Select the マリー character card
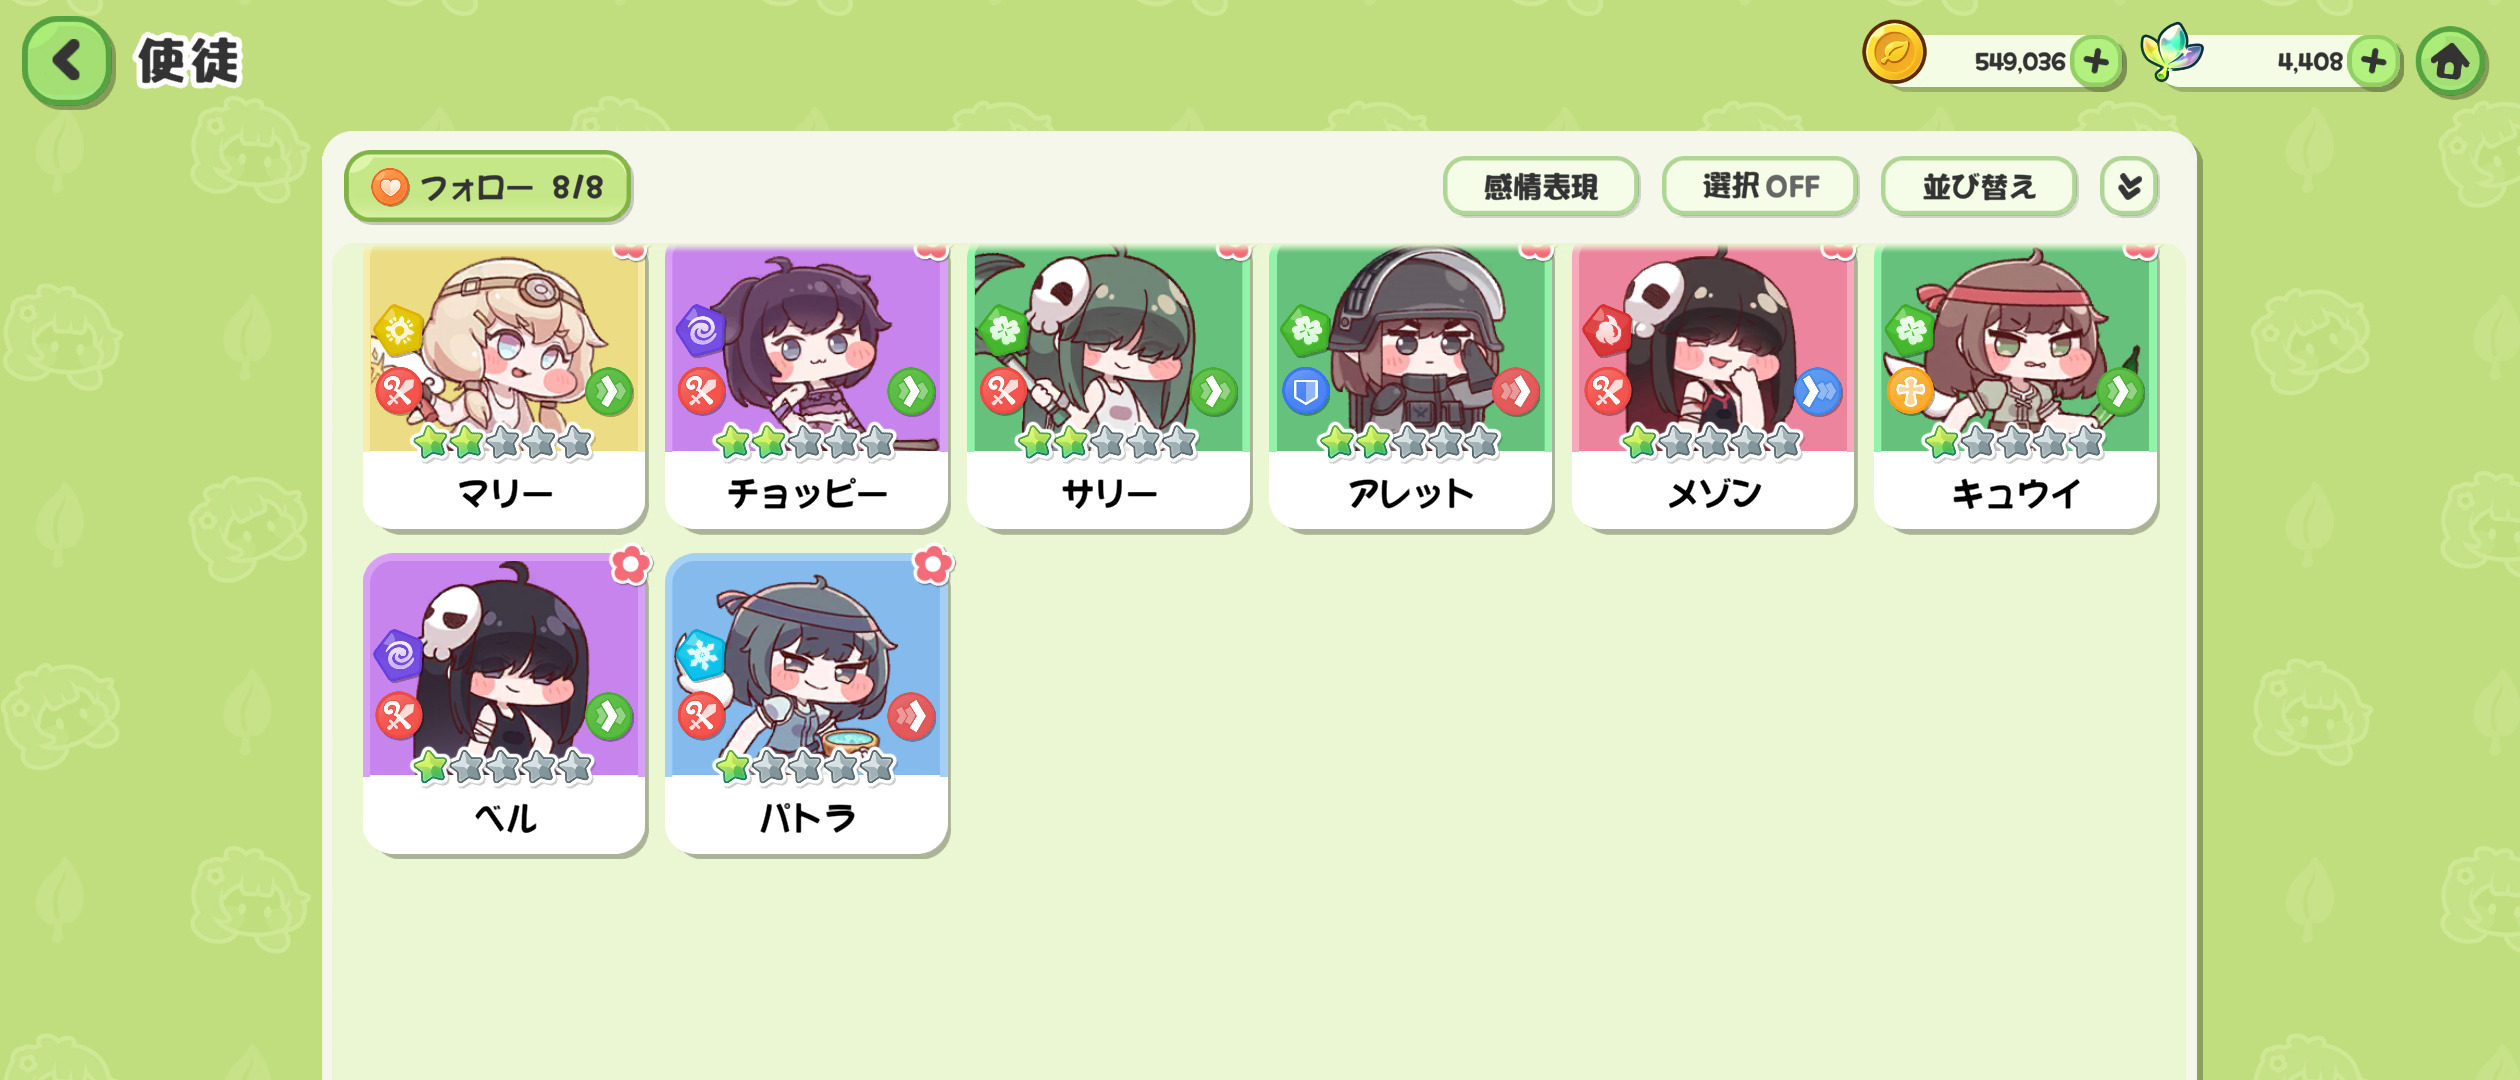Screen dimensions: 2520x1080 click(505, 387)
